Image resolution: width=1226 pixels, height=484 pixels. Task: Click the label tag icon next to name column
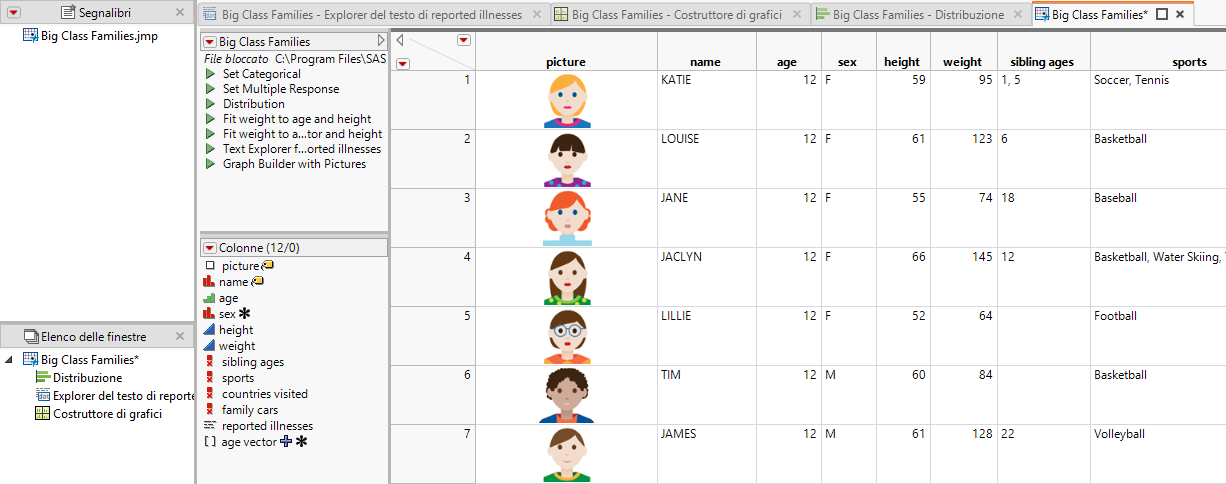(258, 282)
